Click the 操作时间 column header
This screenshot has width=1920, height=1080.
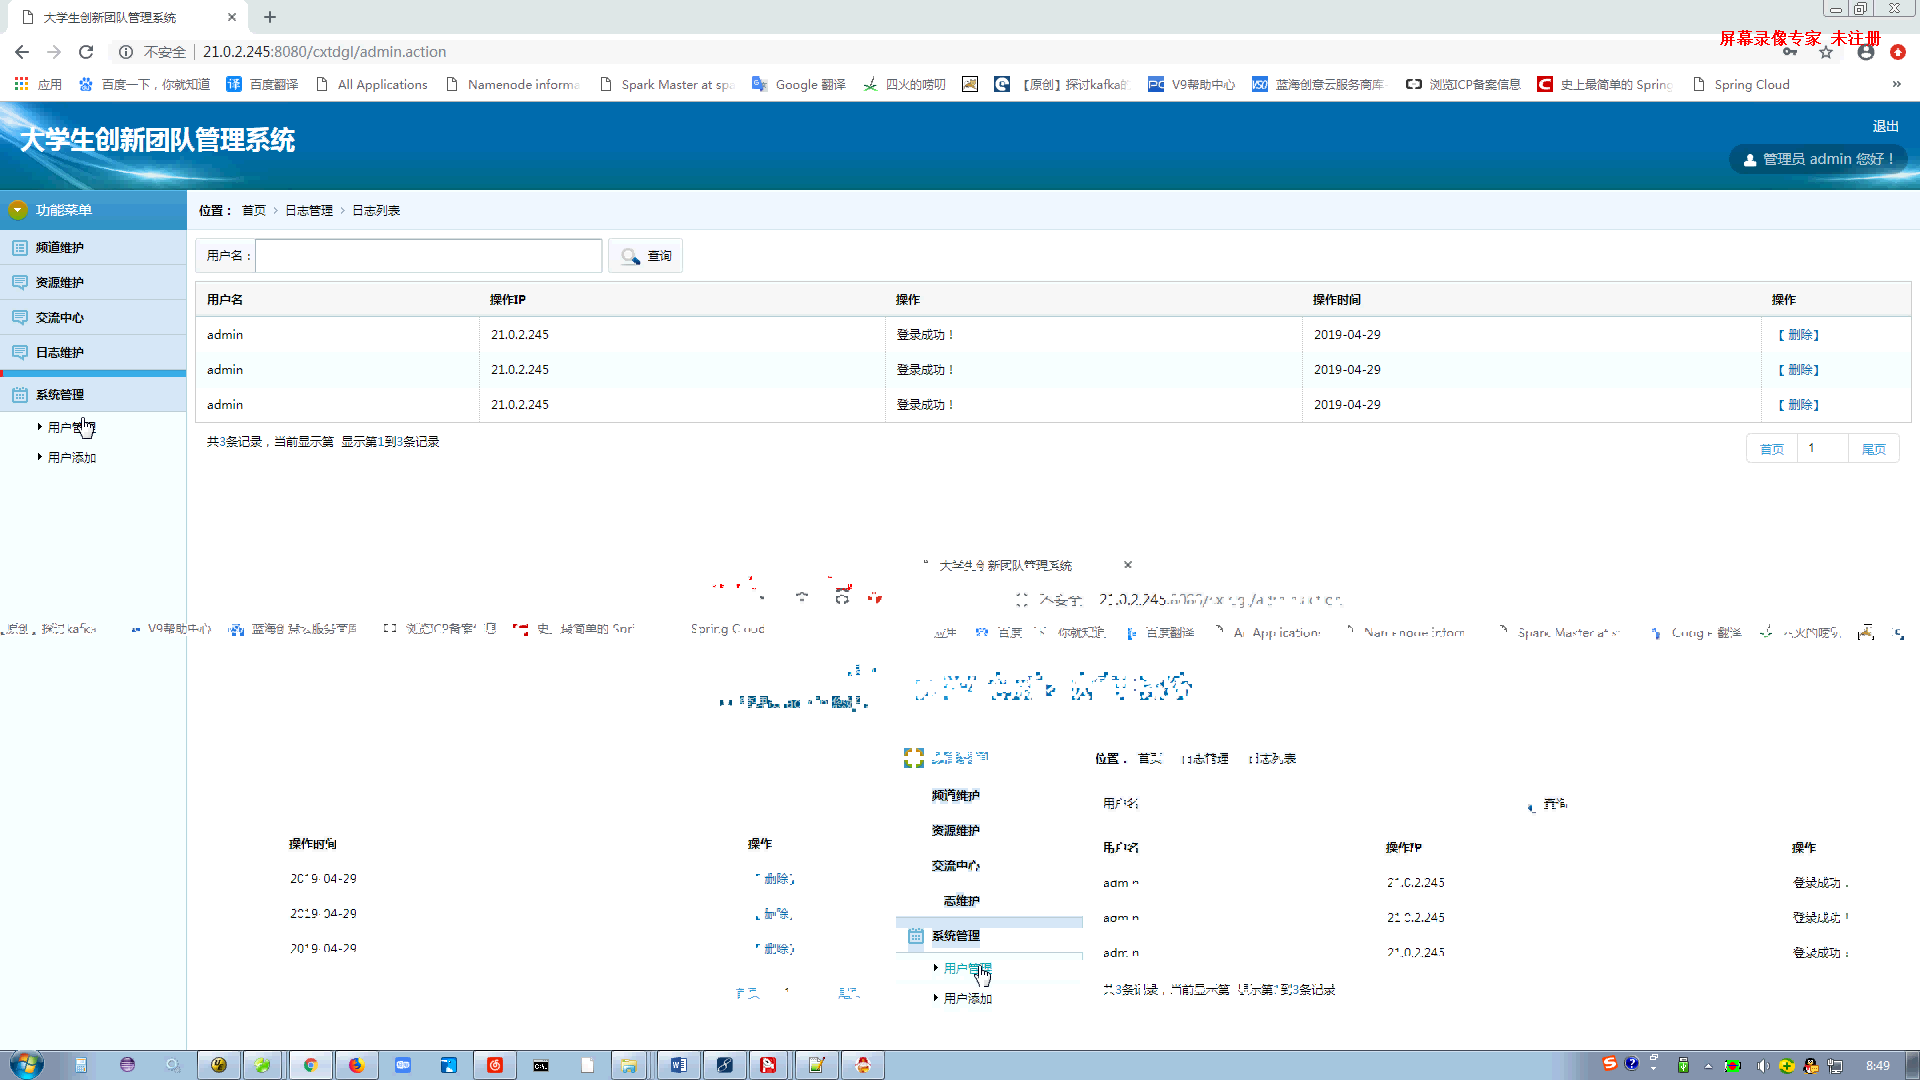pyautogui.click(x=1337, y=299)
